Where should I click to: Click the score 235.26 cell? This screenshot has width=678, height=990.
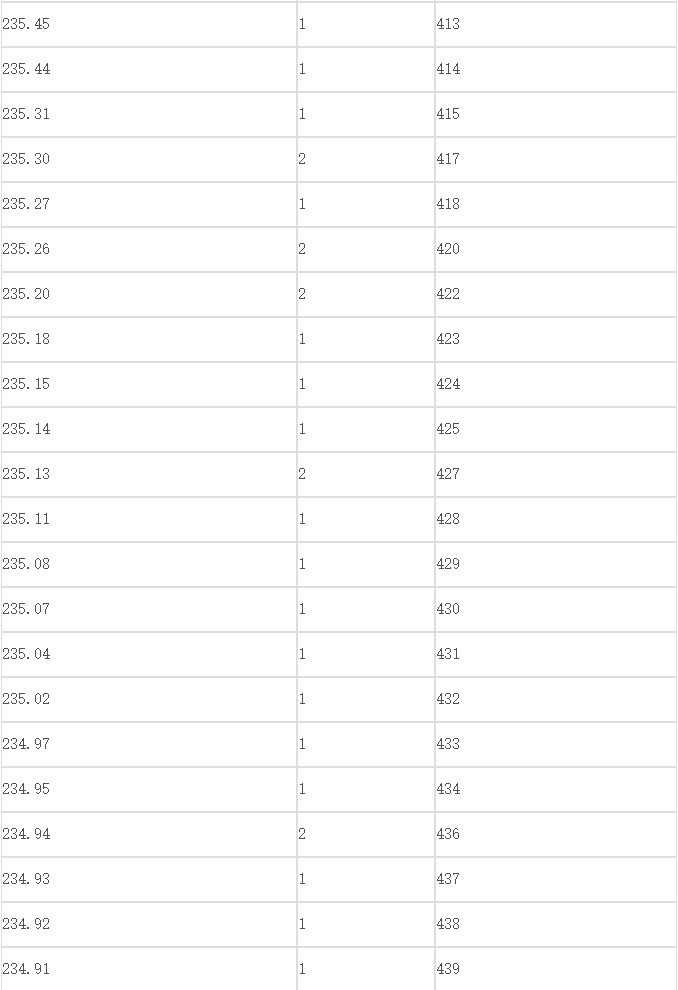149,249
